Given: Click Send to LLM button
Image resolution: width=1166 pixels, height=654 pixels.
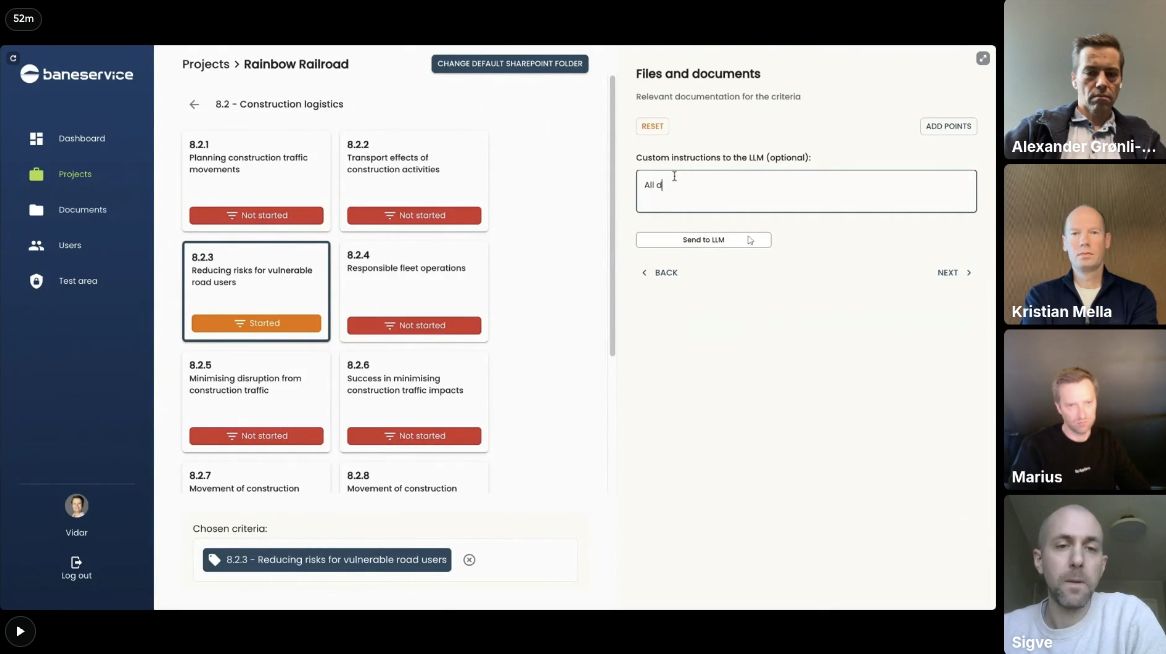Looking at the screenshot, I should click(x=703, y=240).
